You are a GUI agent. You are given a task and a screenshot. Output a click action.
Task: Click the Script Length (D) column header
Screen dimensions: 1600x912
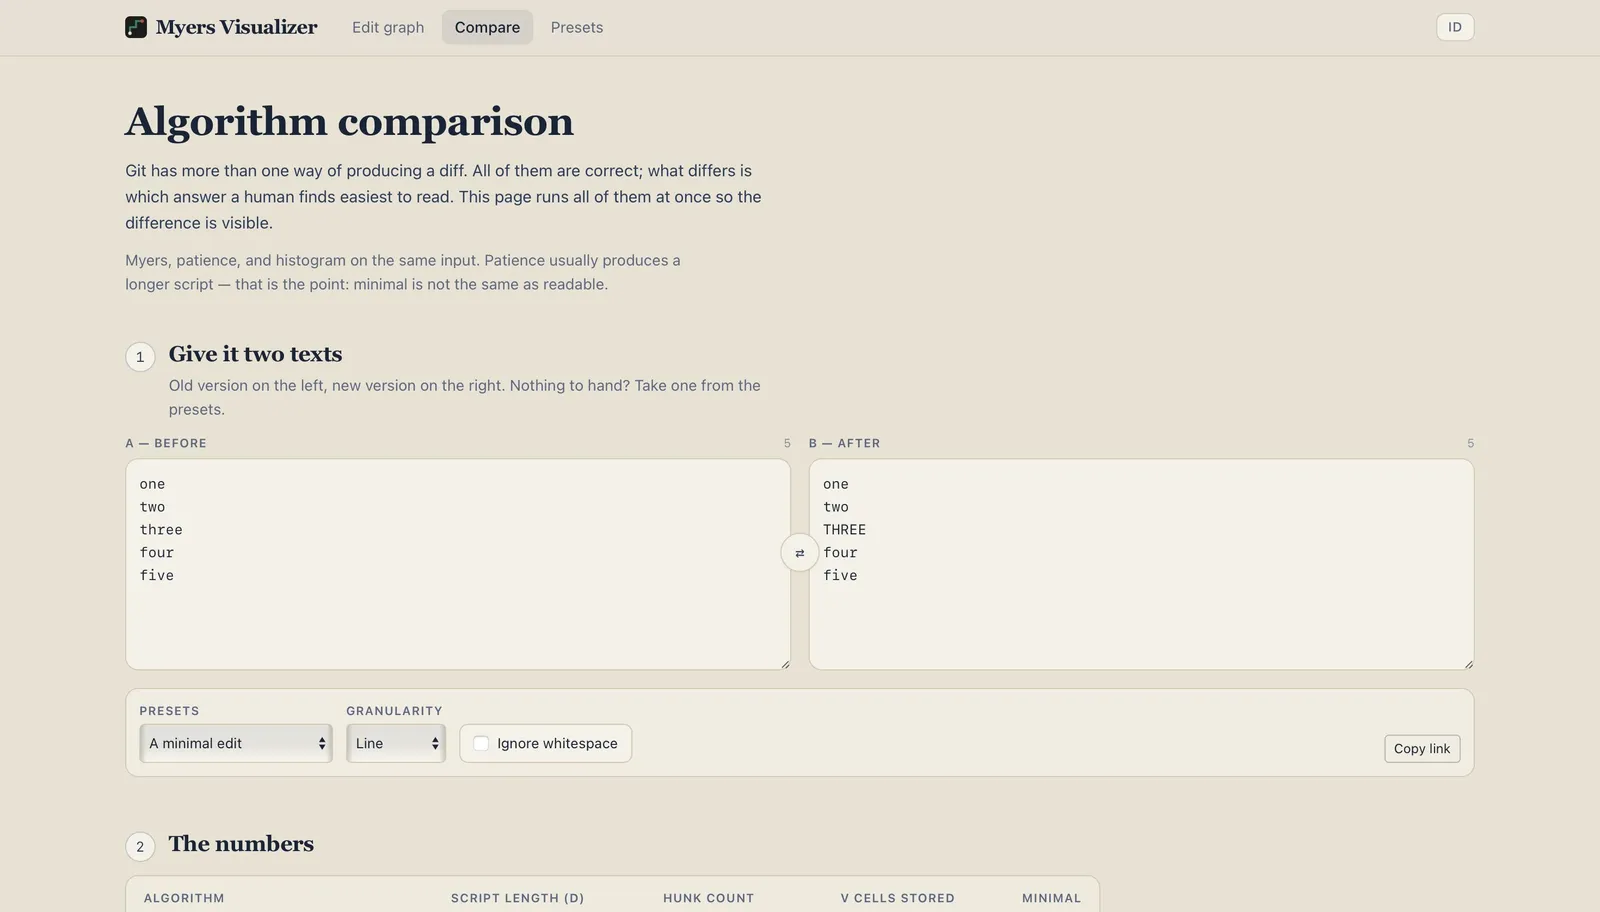click(x=517, y=898)
